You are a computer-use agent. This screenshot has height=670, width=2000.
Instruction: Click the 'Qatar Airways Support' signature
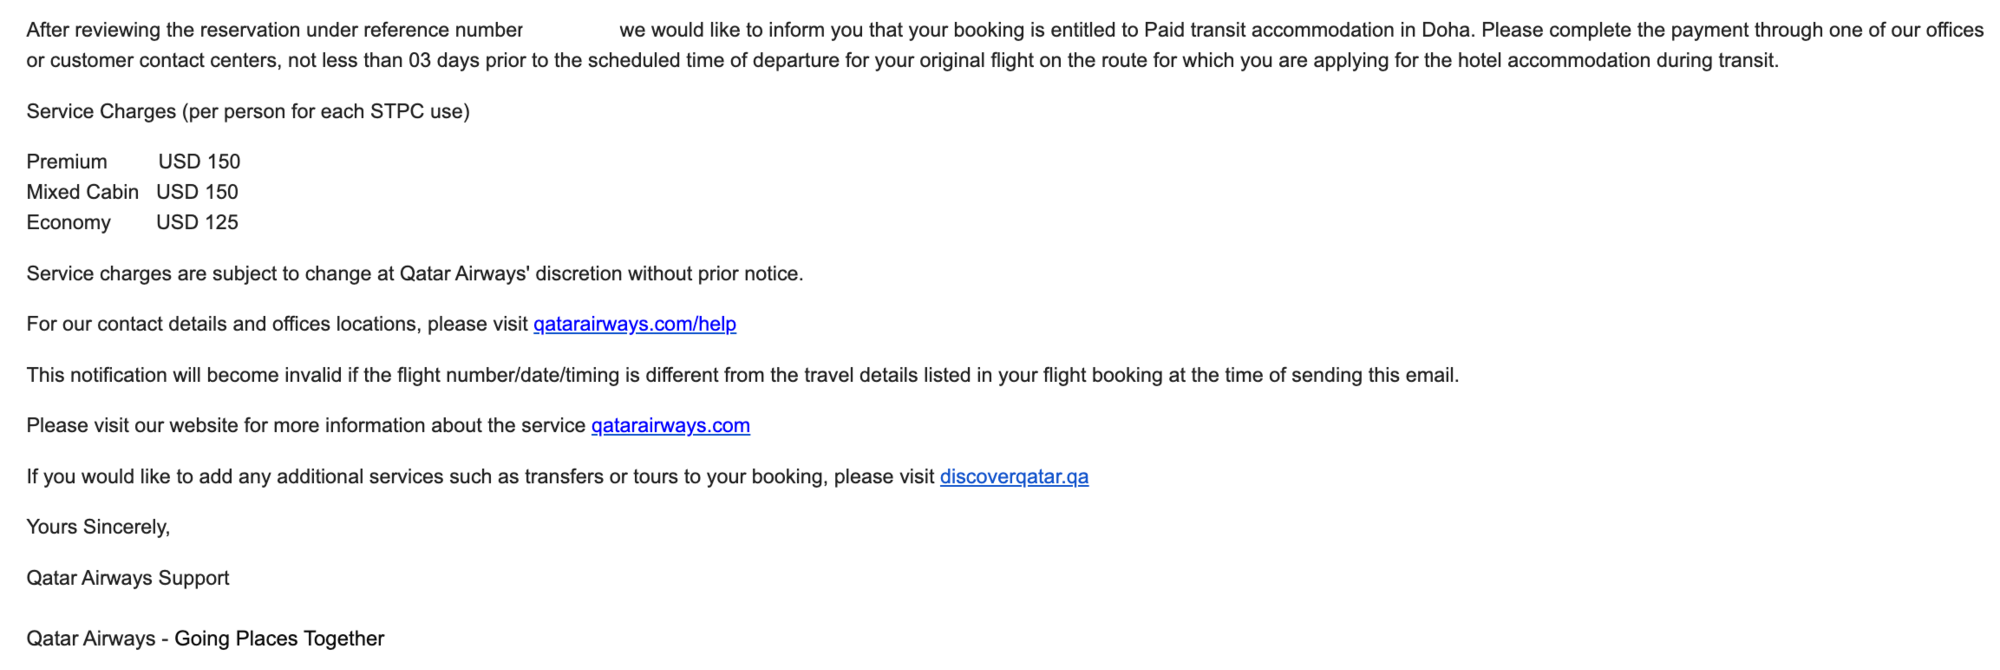128,578
